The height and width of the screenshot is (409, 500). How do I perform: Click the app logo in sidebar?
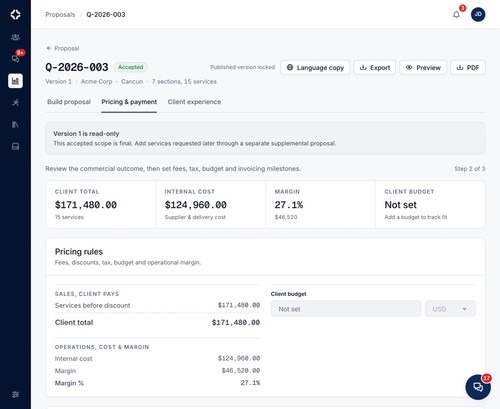point(15,14)
